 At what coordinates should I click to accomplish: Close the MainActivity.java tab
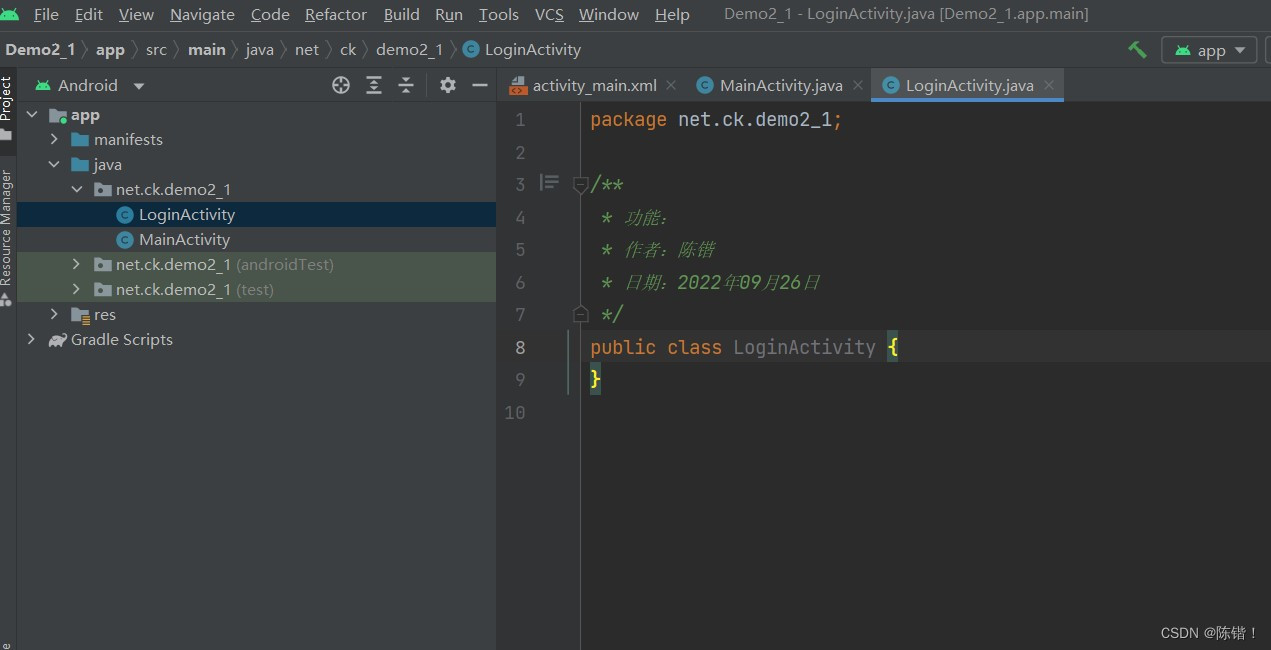[857, 86]
